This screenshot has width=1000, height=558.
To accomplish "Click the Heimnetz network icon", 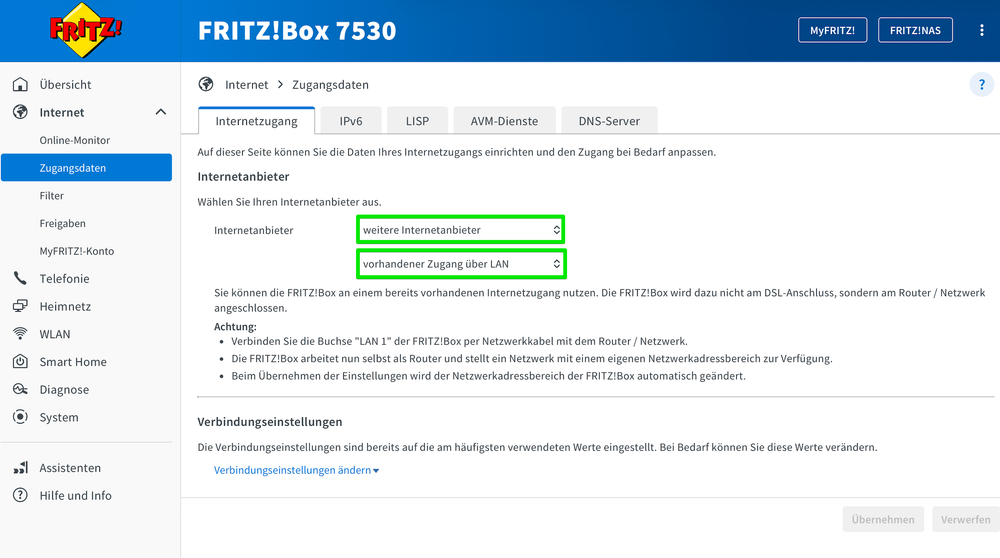I will (20, 307).
